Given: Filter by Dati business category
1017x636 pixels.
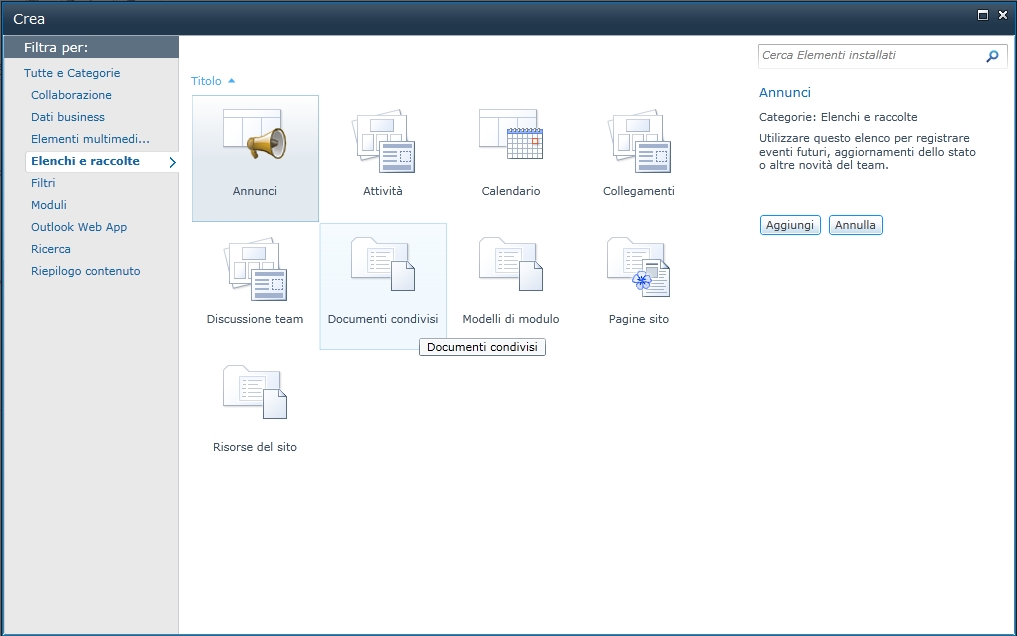Looking at the screenshot, I should point(67,117).
